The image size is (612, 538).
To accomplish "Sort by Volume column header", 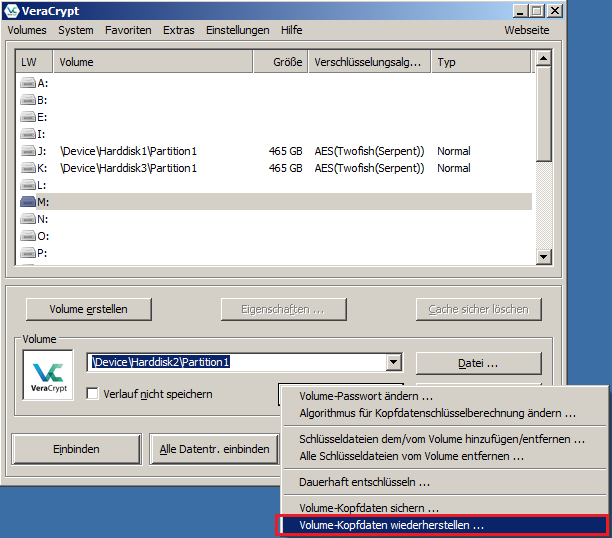I will pyautogui.click(x=153, y=62).
